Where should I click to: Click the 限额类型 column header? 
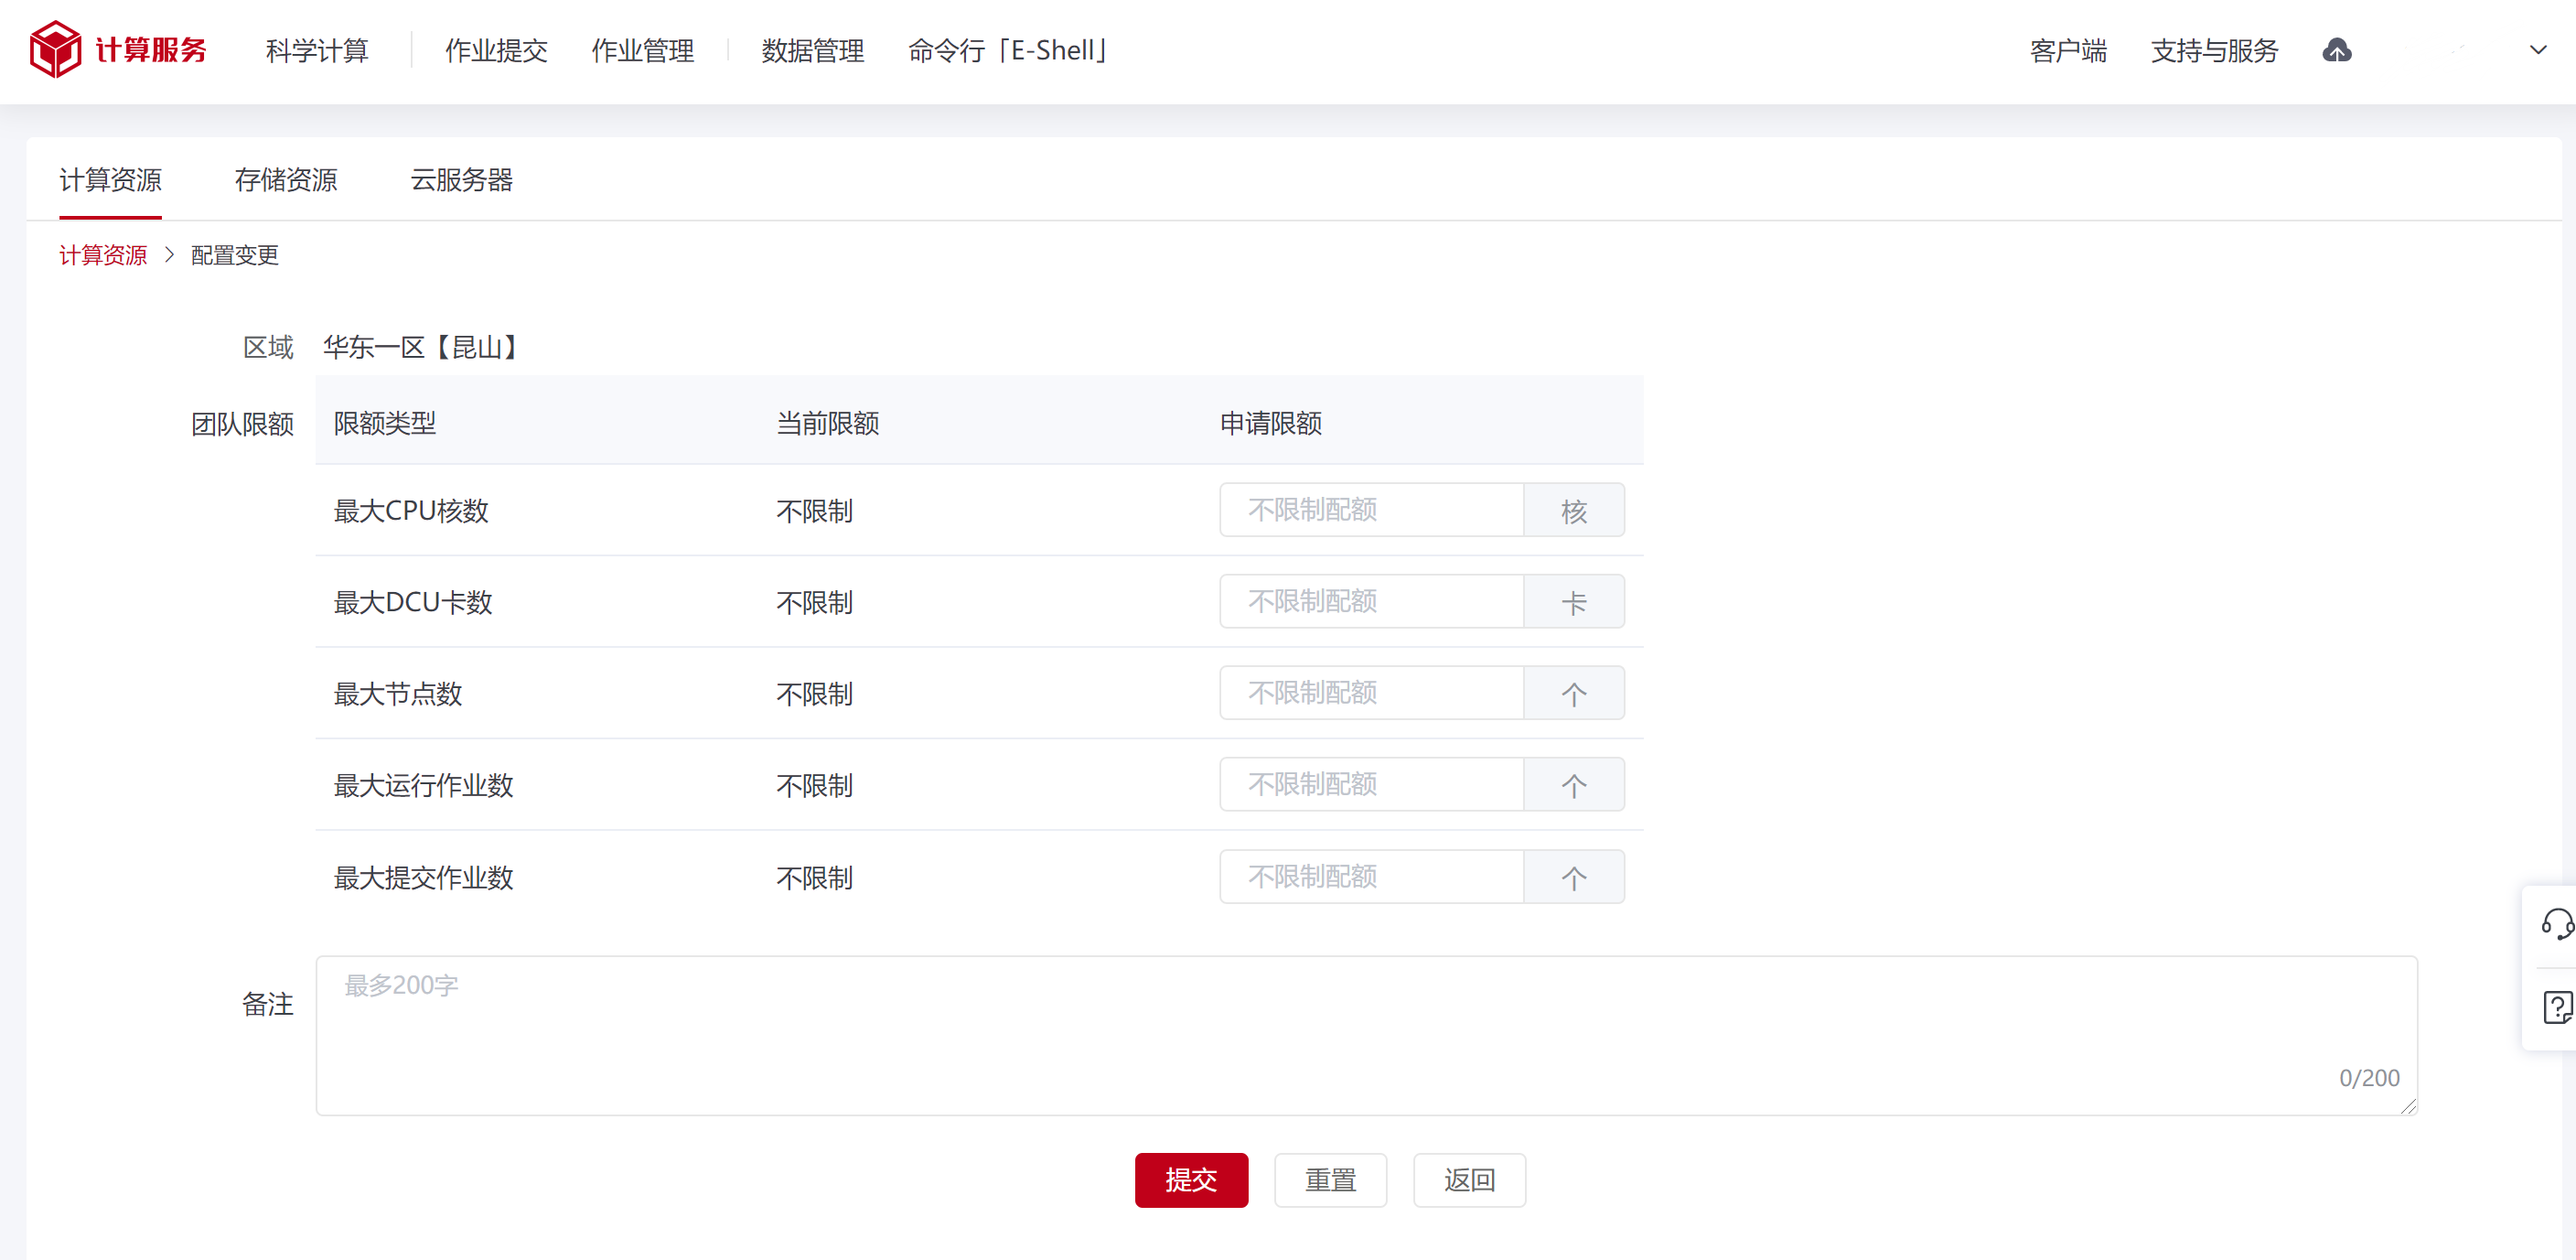pyautogui.click(x=385, y=423)
